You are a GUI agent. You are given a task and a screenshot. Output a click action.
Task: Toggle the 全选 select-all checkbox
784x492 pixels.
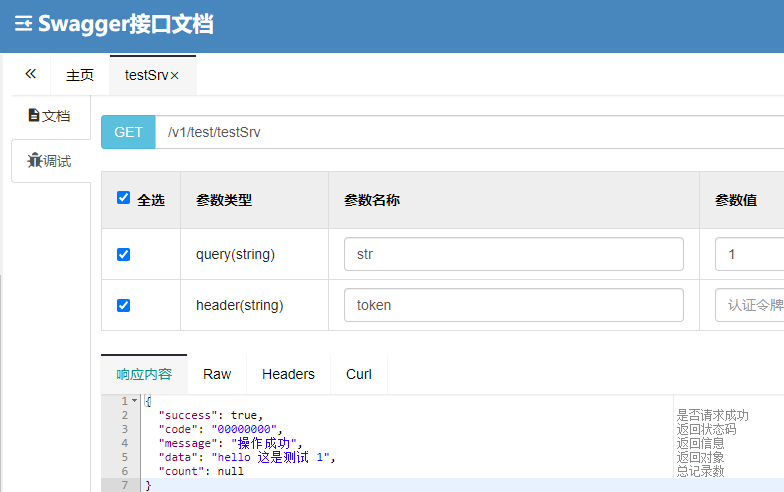point(124,198)
